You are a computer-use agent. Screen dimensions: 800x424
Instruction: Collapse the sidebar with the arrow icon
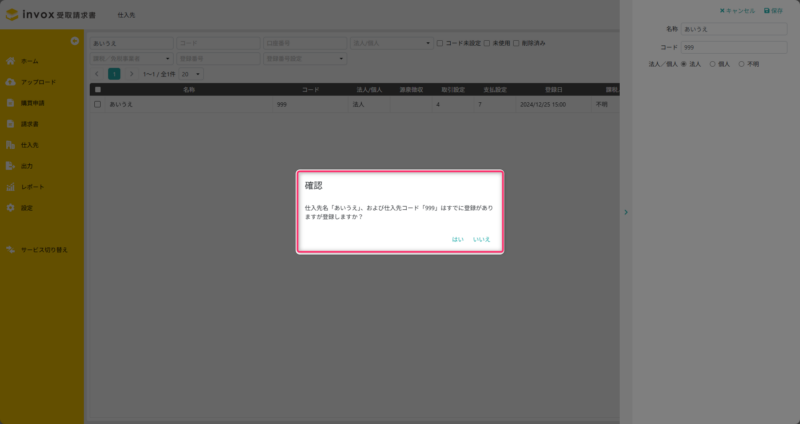point(74,41)
